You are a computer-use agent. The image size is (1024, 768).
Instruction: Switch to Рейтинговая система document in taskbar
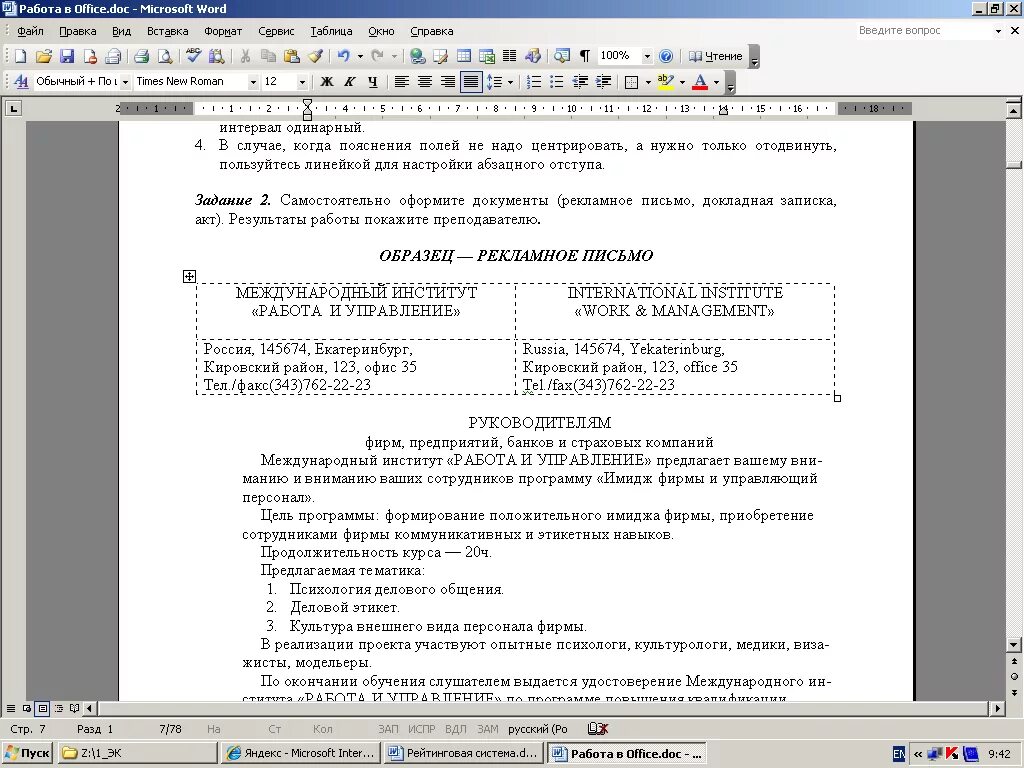point(463,753)
